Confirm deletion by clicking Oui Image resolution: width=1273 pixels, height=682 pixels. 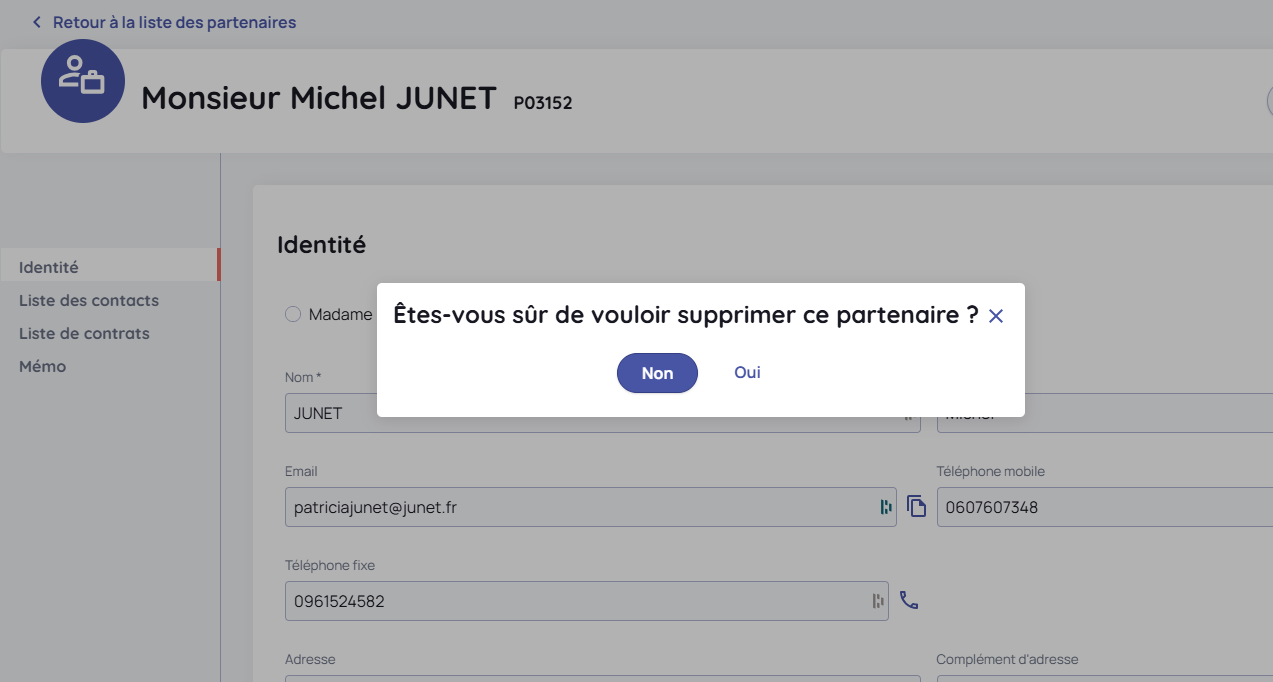coord(747,372)
